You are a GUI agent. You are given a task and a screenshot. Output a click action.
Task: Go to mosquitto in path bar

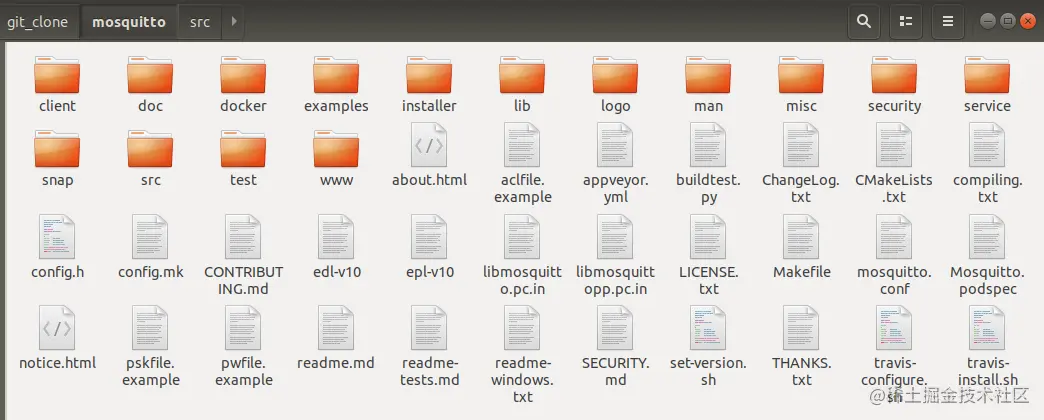point(129,22)
